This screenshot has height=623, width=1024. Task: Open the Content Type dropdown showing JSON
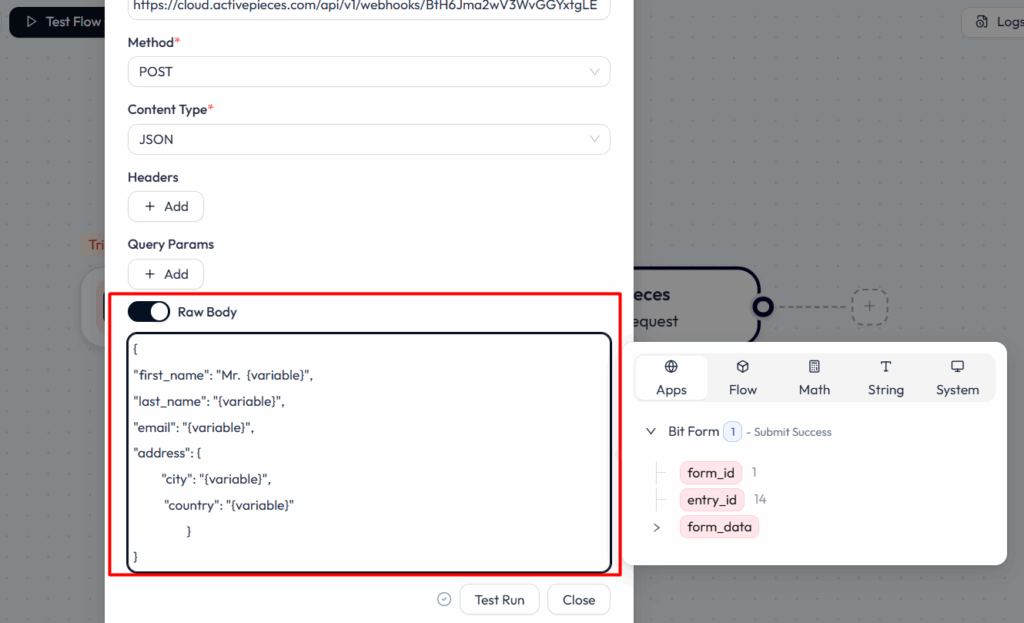tap(369, 139)
